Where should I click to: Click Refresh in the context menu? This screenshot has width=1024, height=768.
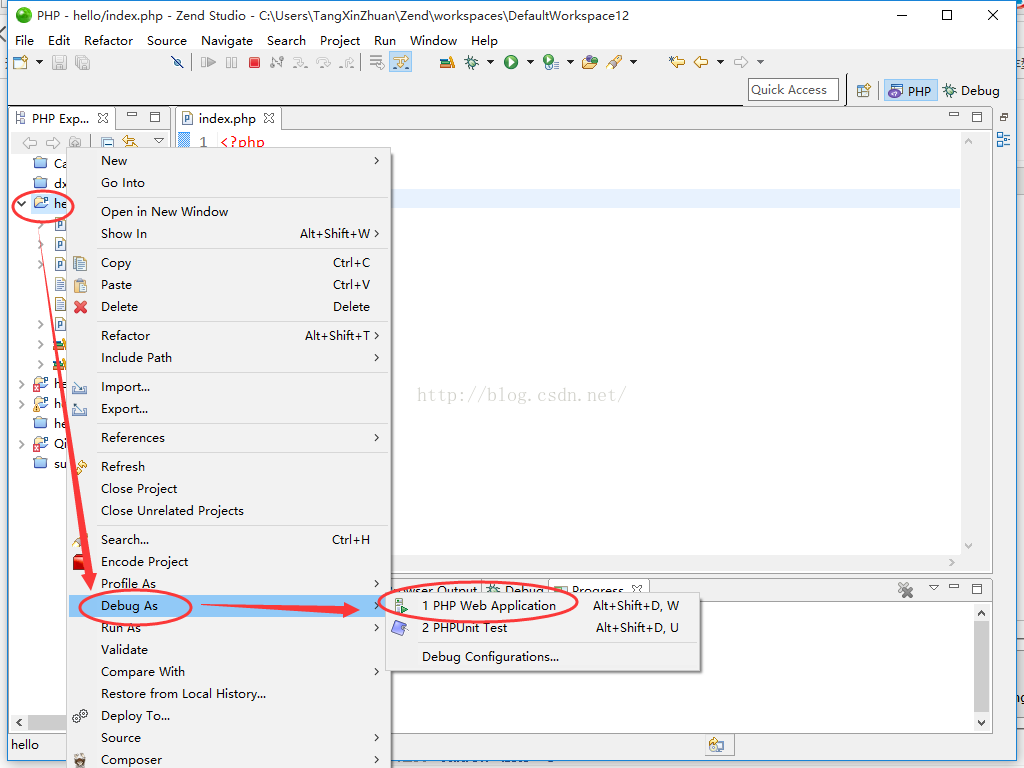[x=229, y=467]
